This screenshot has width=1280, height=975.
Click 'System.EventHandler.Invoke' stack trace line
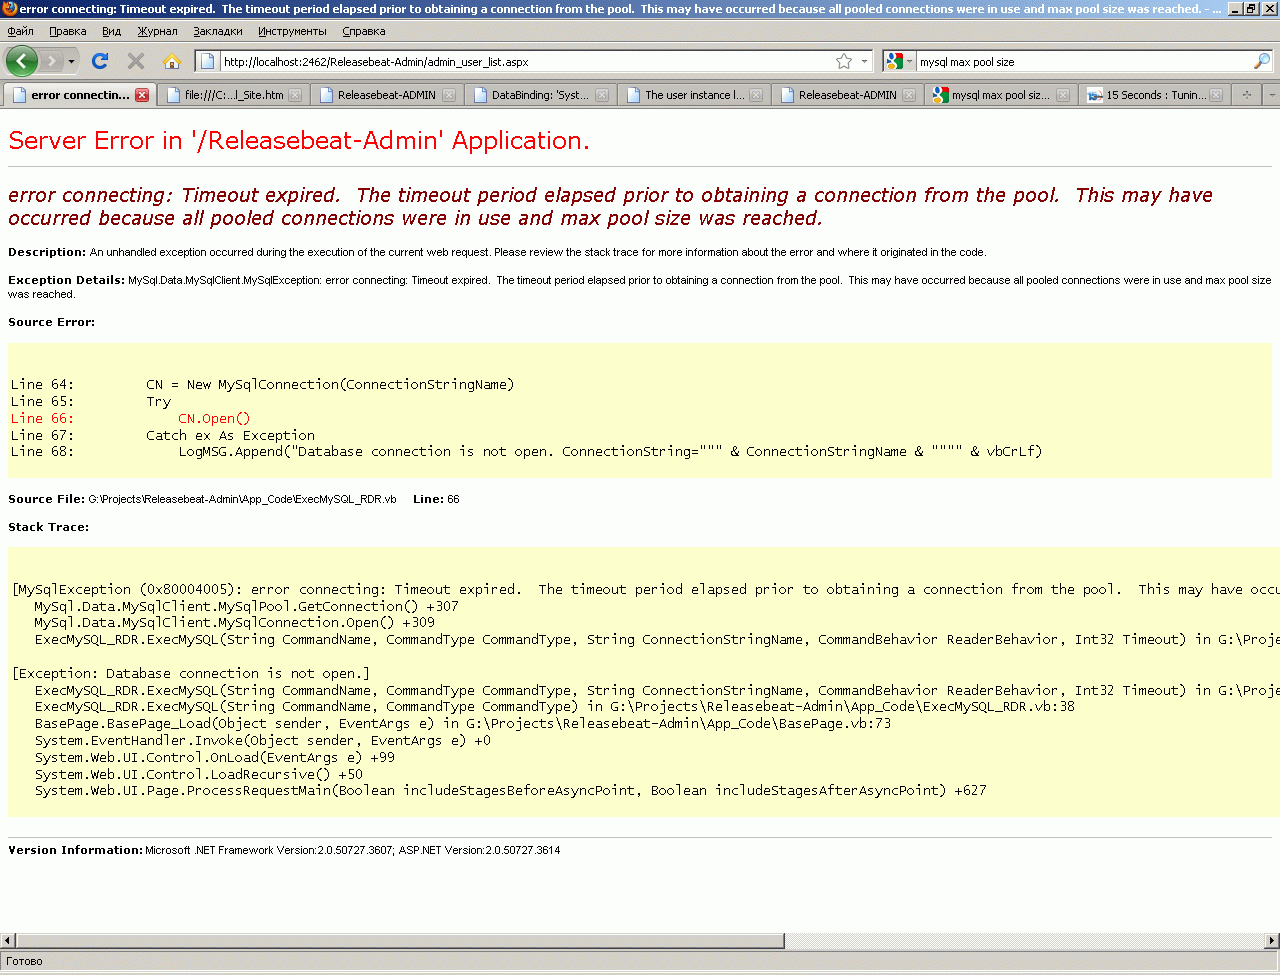[x=263, y=741]
